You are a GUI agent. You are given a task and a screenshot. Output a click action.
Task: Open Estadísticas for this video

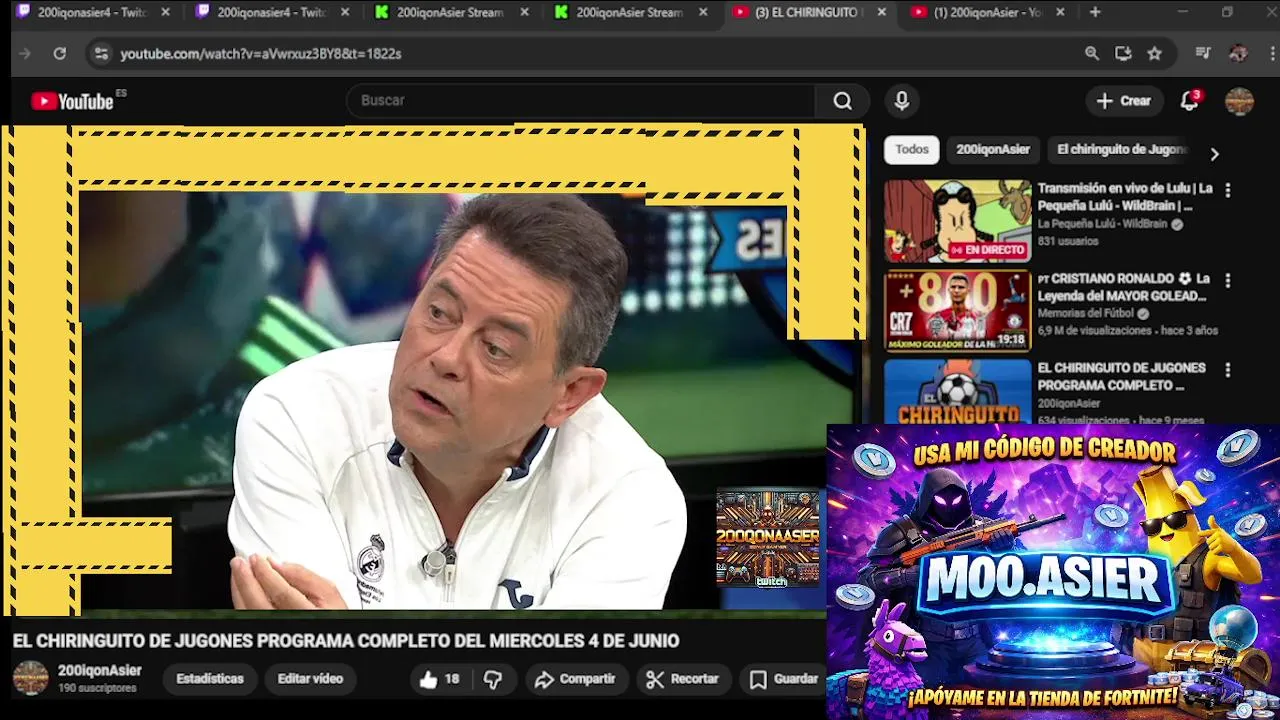tap(210, 679)
